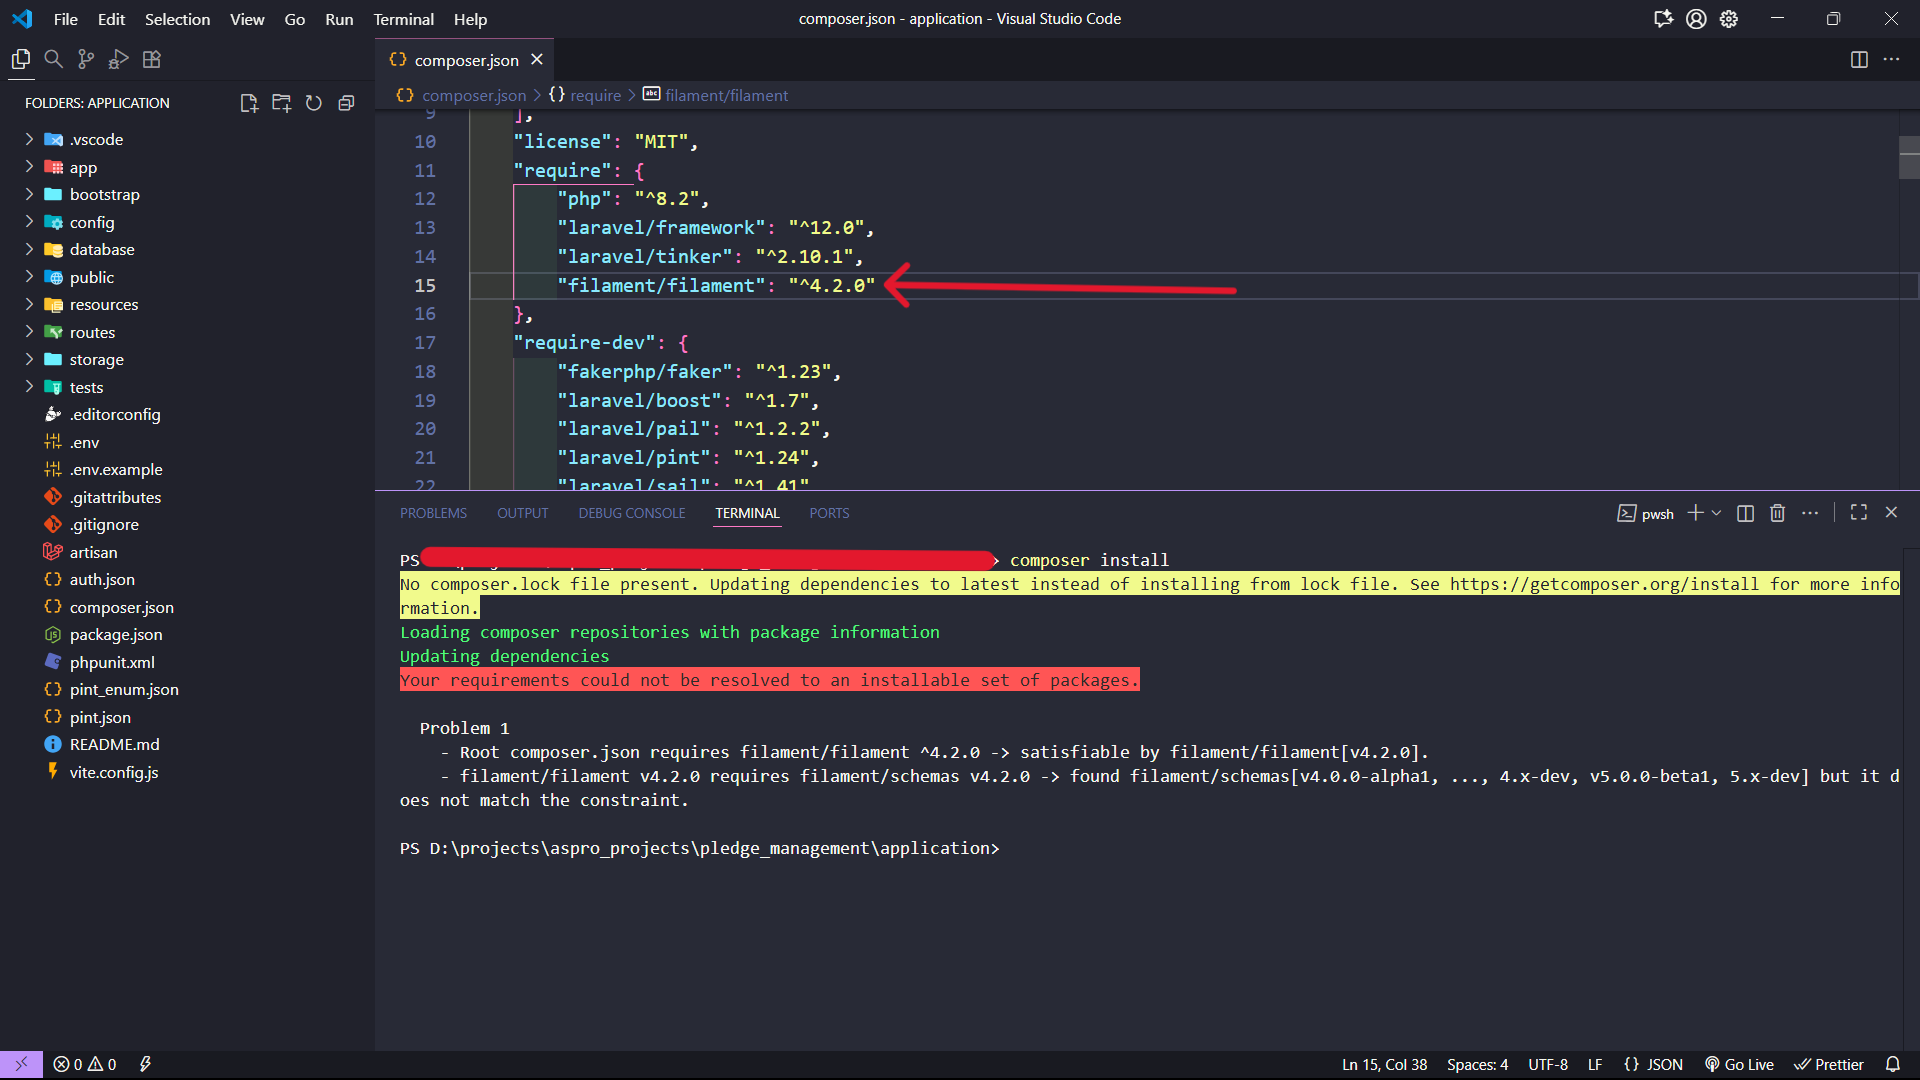Switch to the PROBLEMS tab

click(433, 513)
